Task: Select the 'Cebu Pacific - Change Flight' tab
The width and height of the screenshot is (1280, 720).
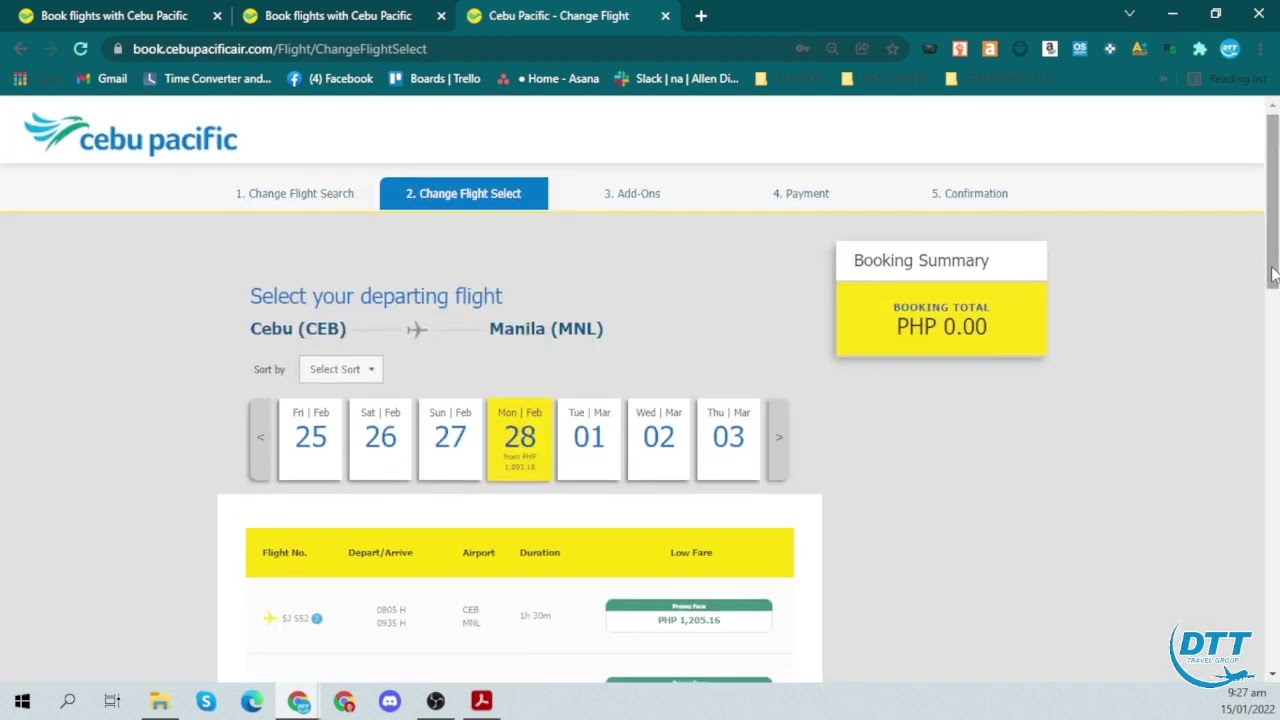Action: 560,15
